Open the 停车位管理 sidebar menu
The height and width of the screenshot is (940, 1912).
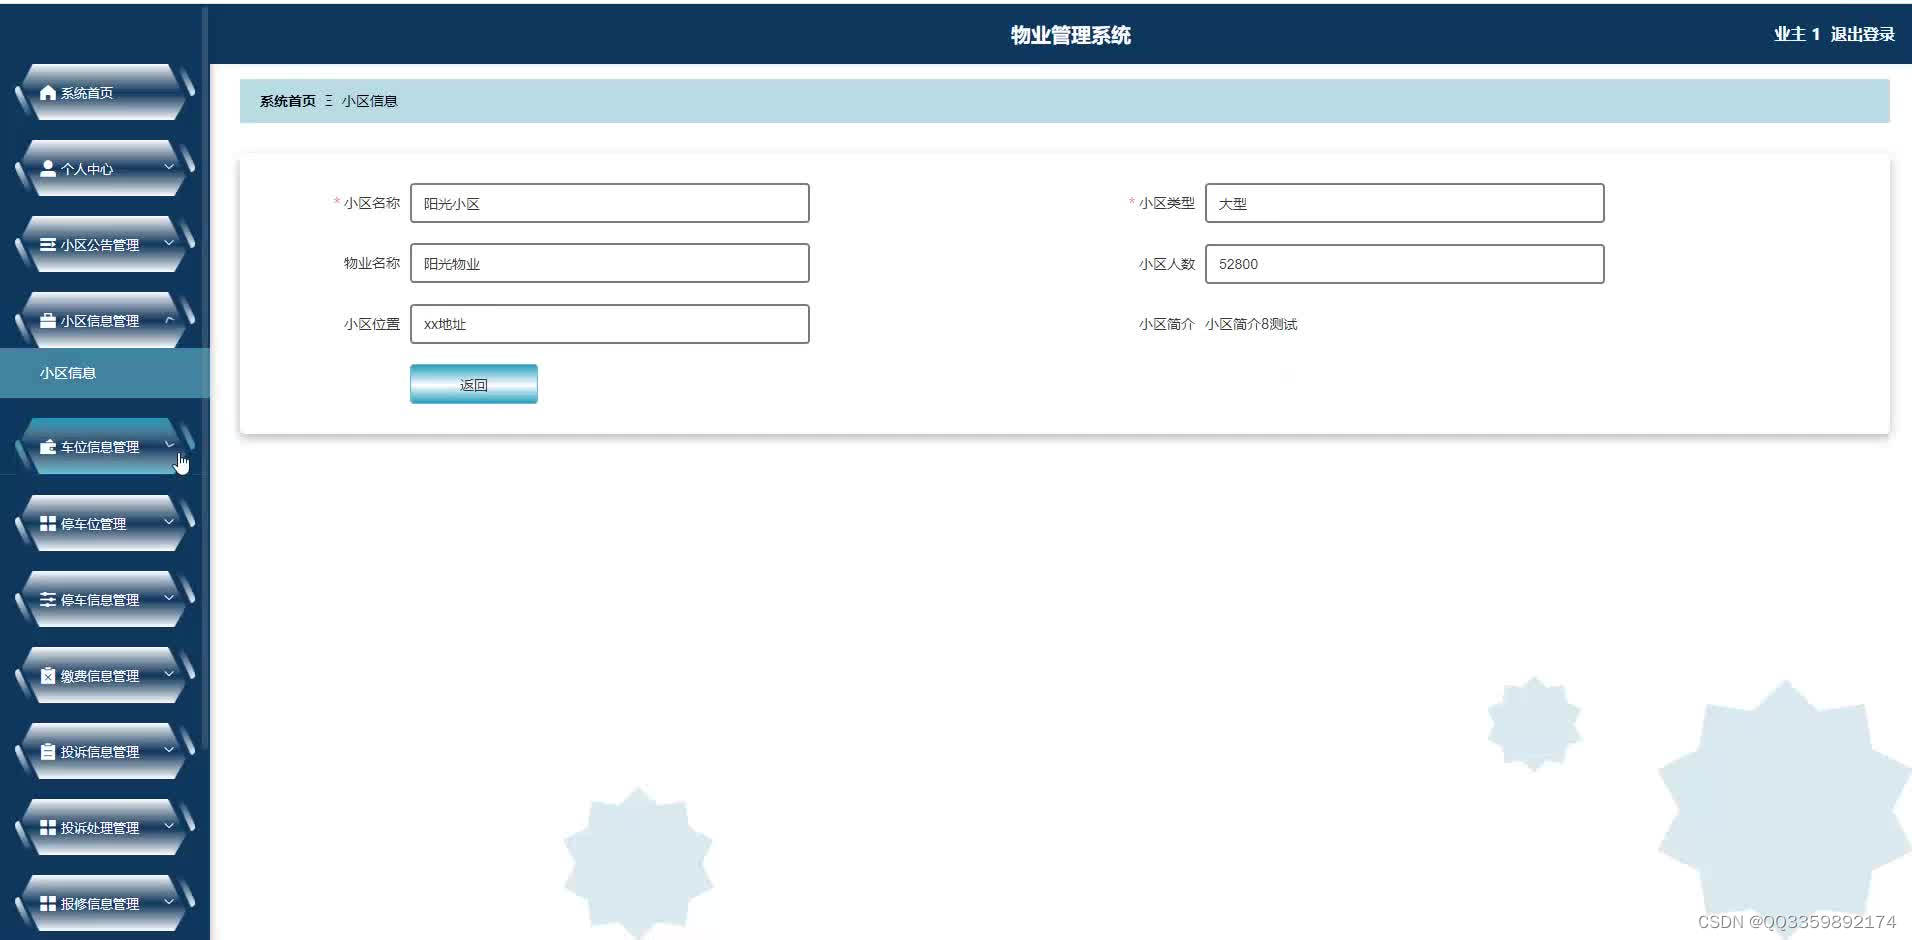(105, 524)
